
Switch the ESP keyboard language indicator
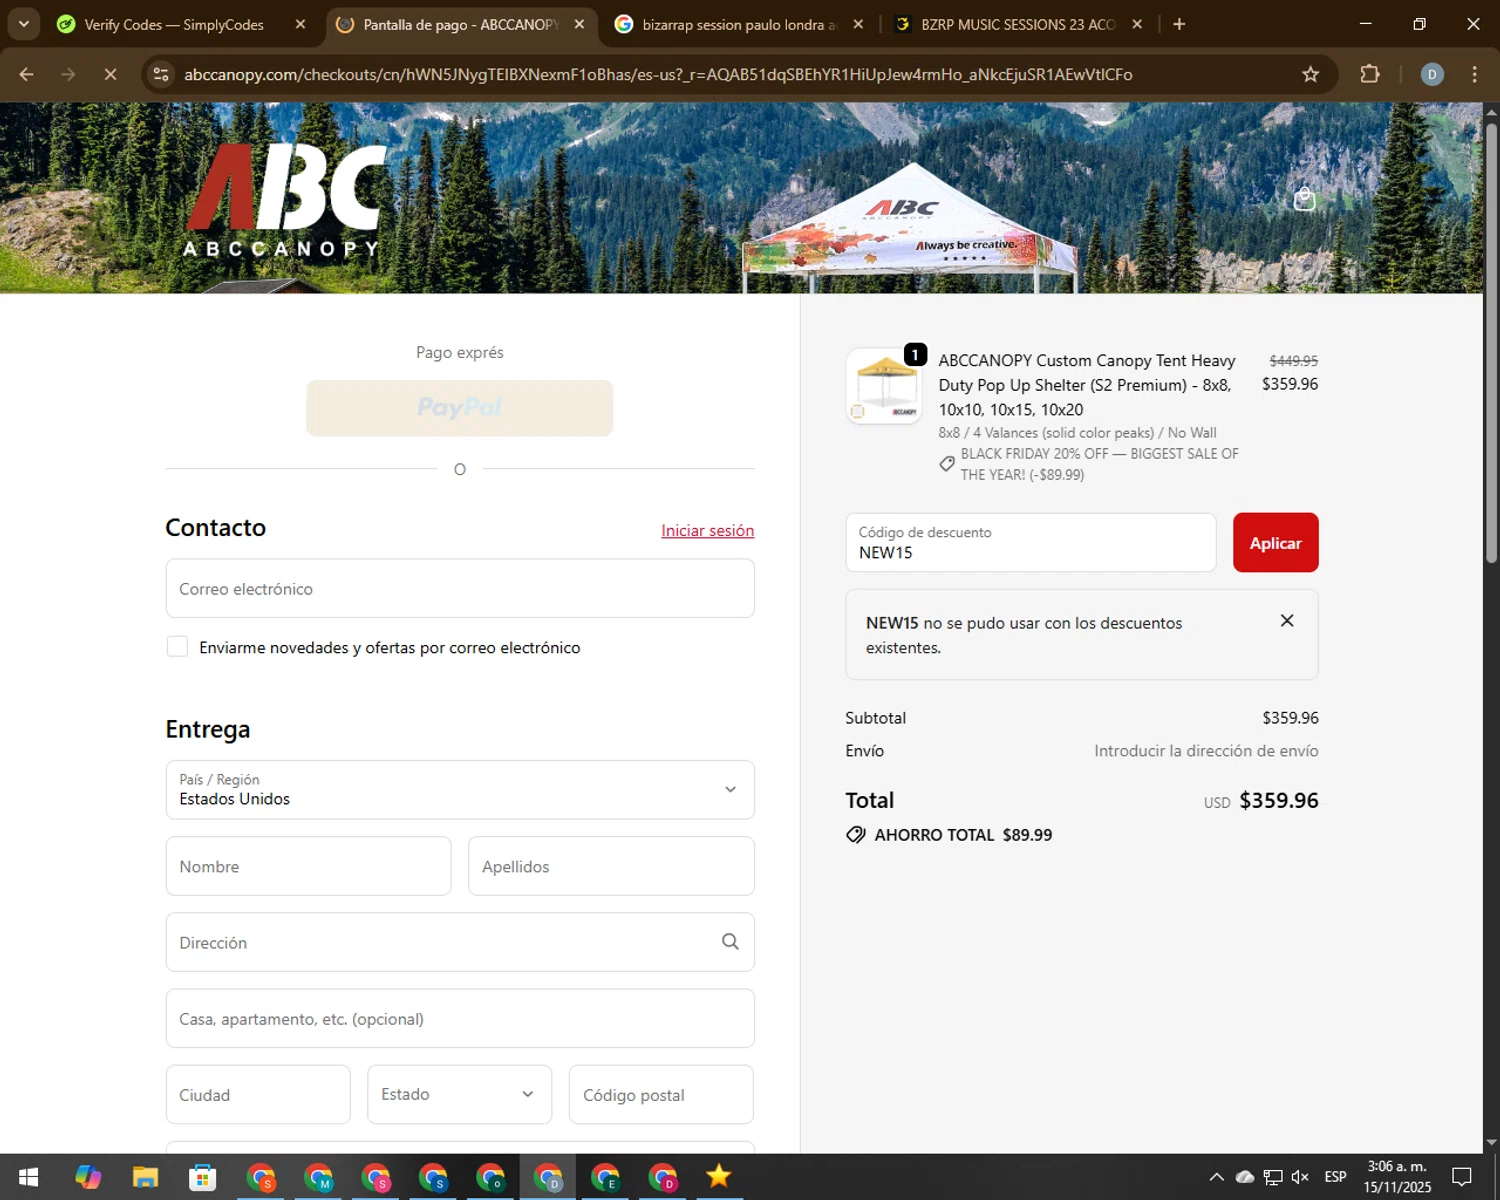[1335, 1177]
